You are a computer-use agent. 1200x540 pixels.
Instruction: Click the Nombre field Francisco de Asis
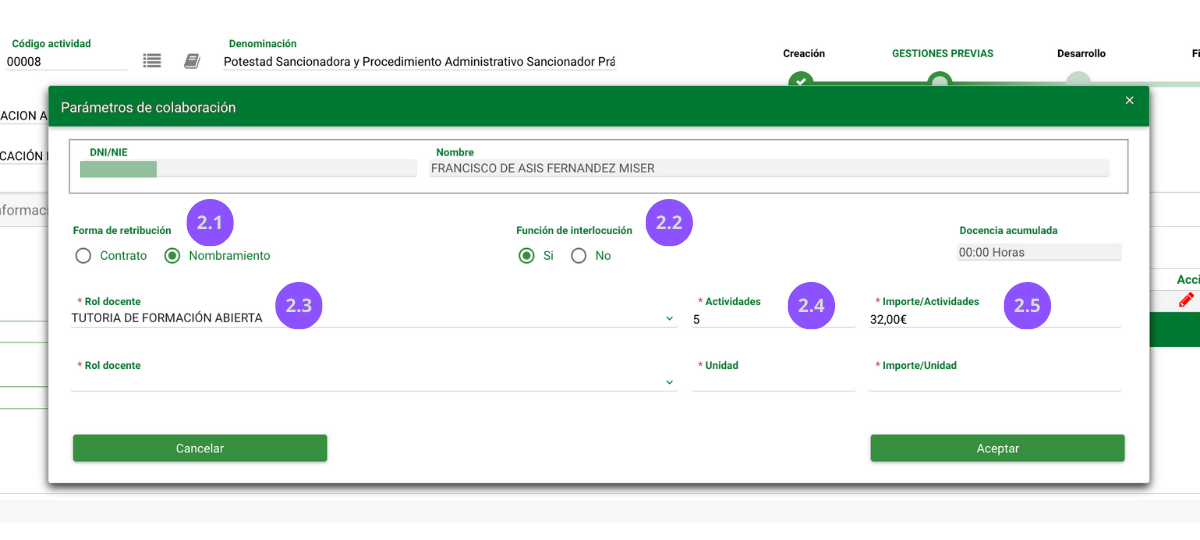769,168
